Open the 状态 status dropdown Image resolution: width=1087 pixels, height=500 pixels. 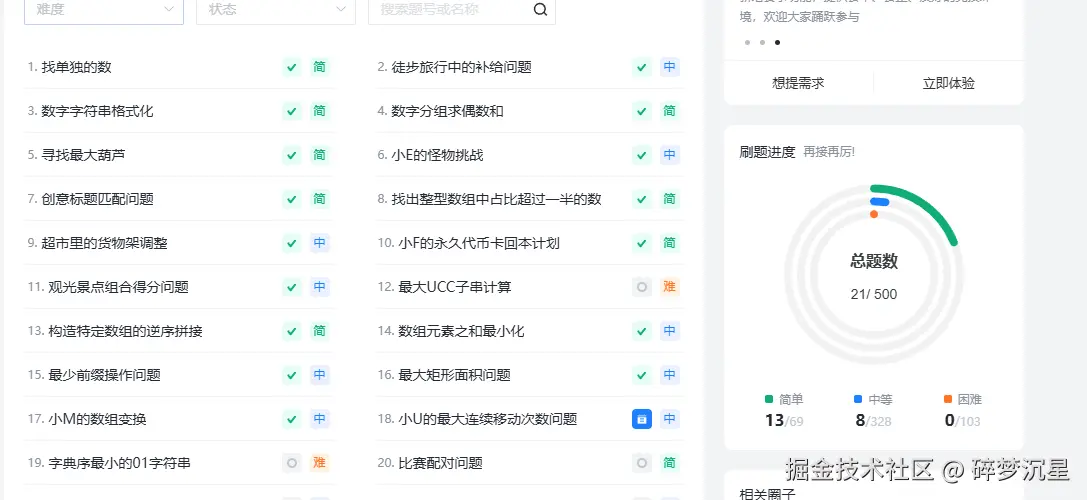276,10
